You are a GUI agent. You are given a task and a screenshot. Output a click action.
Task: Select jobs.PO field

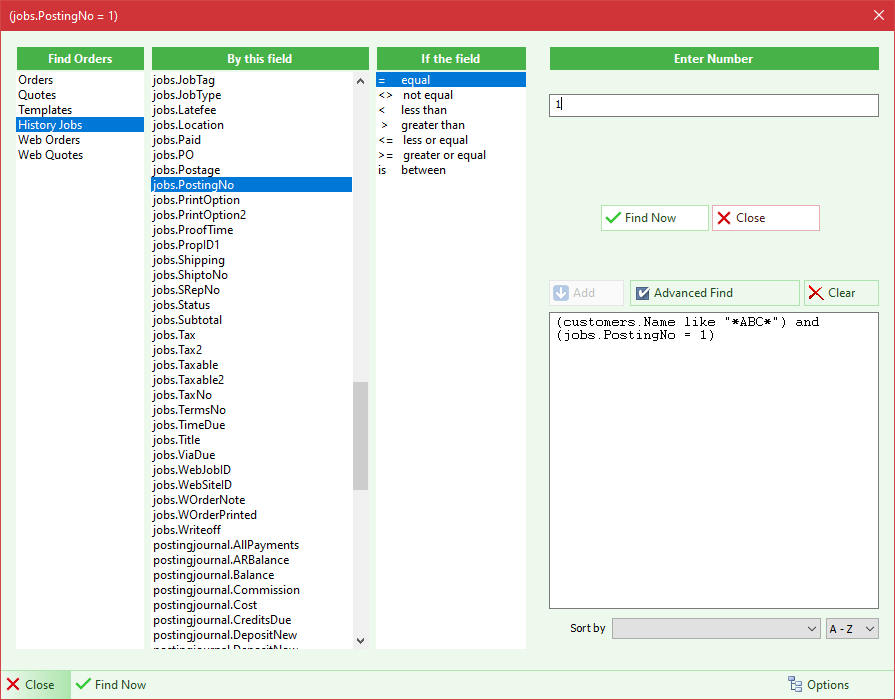252,155
